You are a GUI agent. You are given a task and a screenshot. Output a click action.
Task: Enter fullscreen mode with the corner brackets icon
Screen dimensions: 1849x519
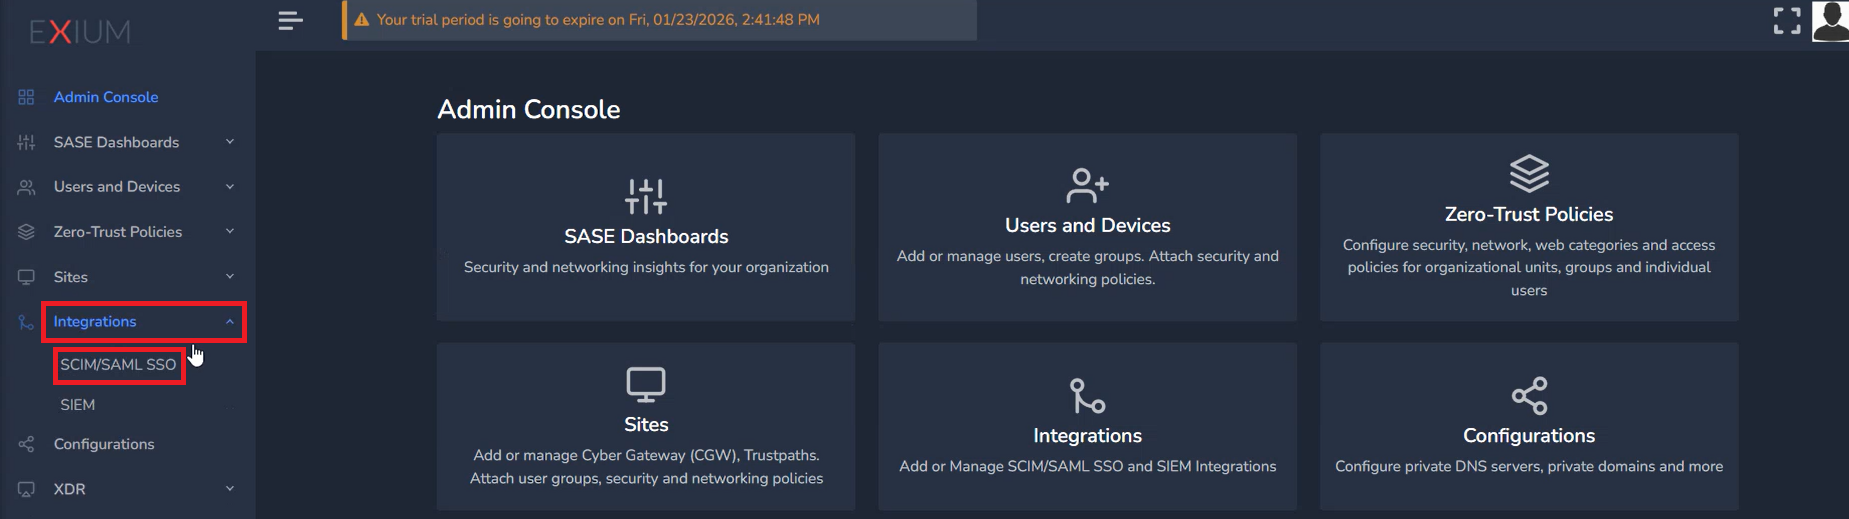click(1787, 21)
